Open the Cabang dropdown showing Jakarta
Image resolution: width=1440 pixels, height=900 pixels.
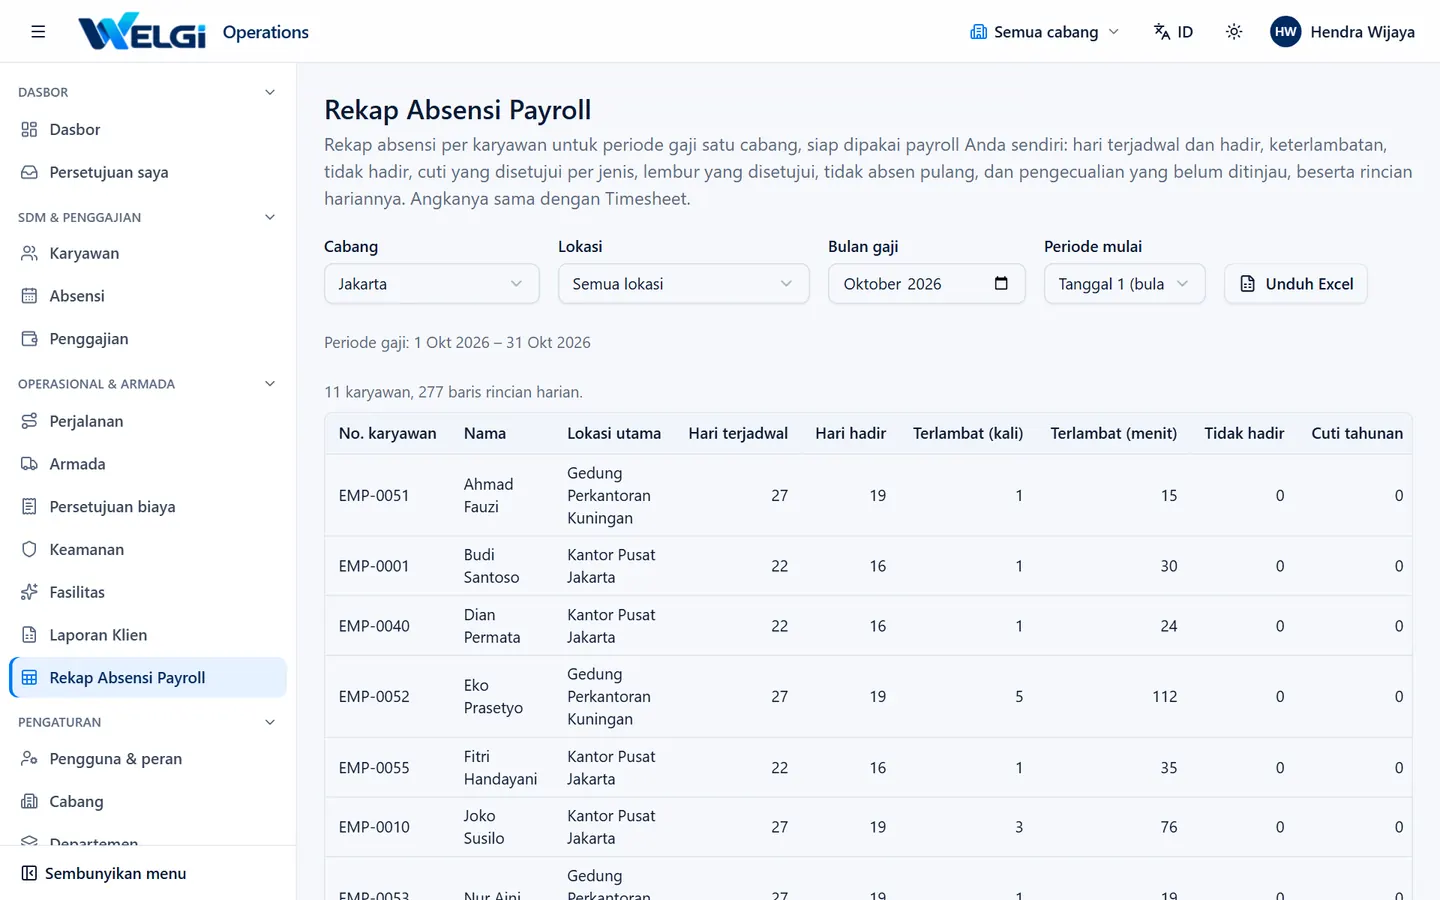[432, 284]
